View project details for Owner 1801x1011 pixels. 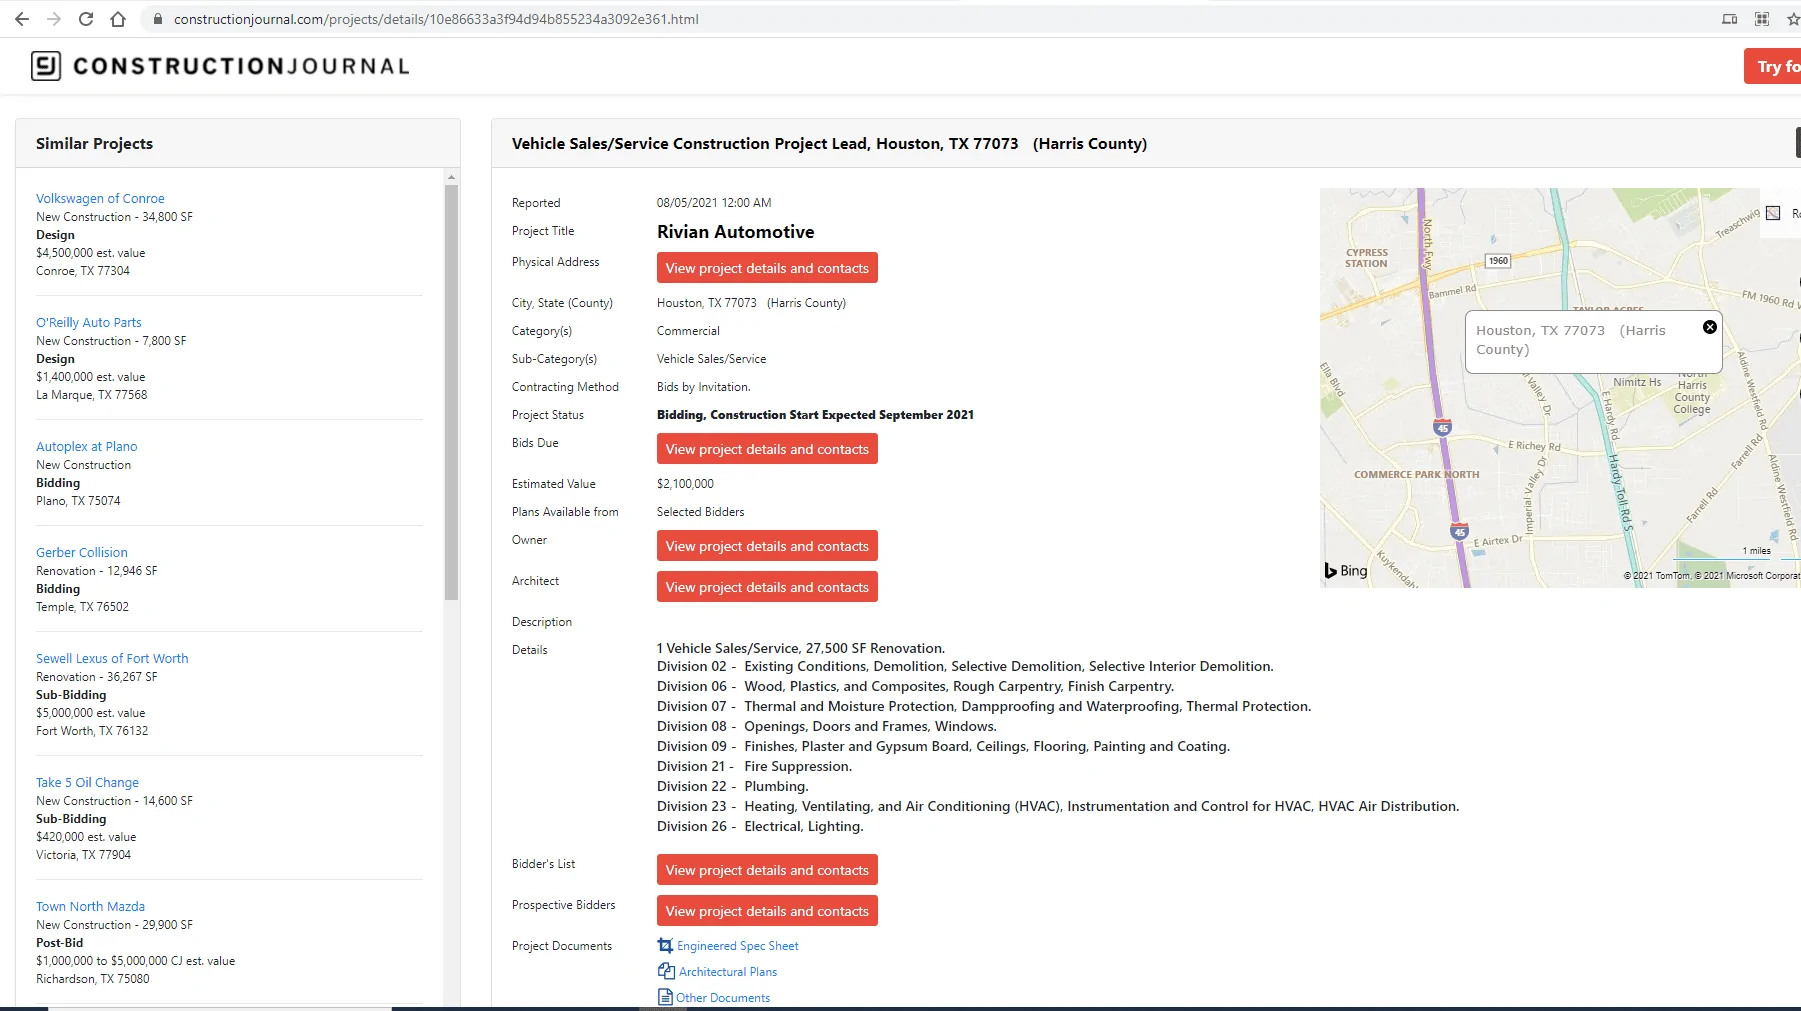pos(767,546)
